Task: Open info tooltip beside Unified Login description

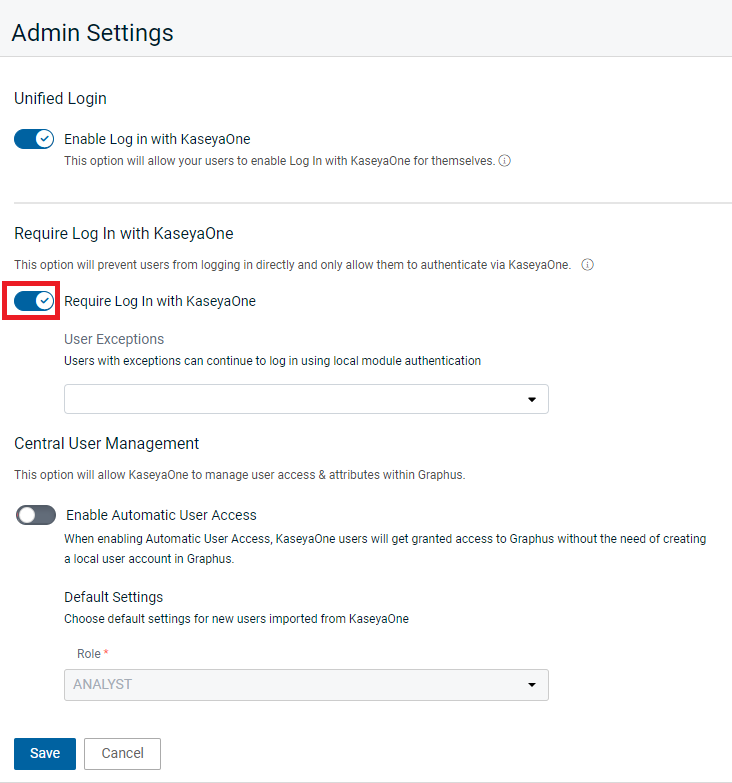Action: (x=505, y=161)
